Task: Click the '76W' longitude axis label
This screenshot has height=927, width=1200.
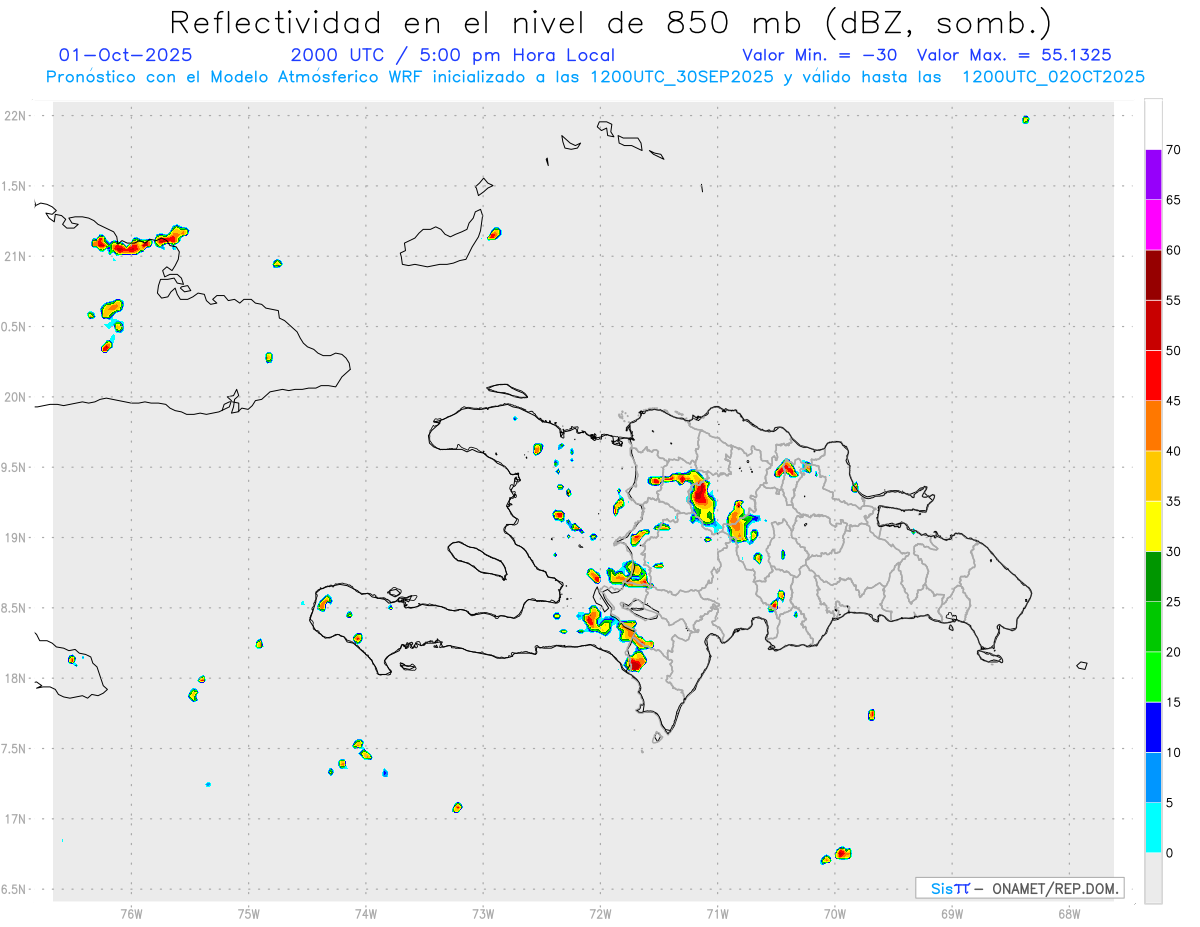Action: tap(131, 913)
